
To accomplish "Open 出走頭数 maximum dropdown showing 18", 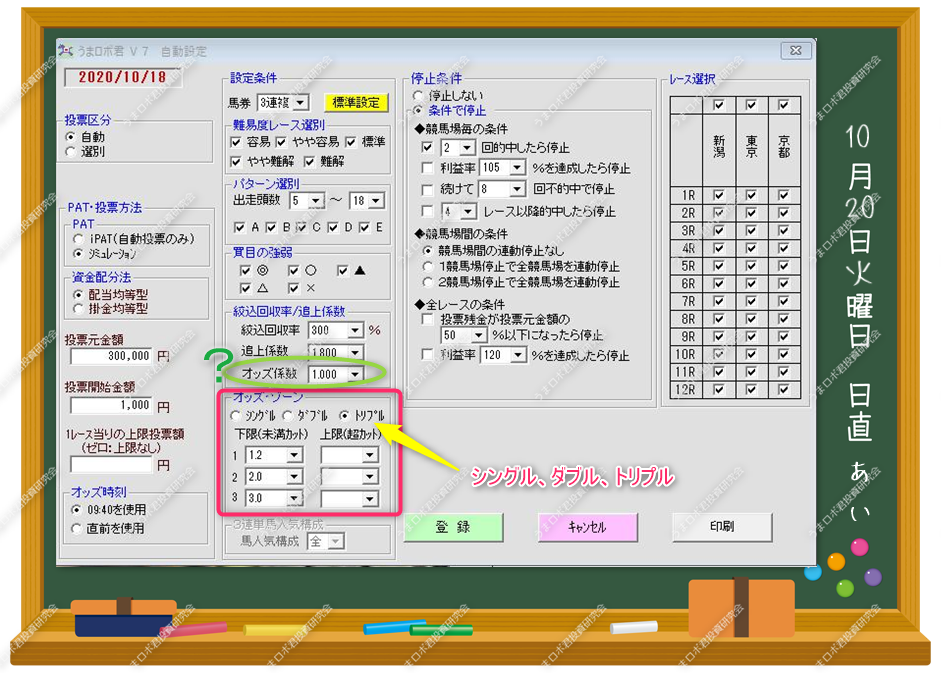I will pyautogui.click(x=376, y=201).
